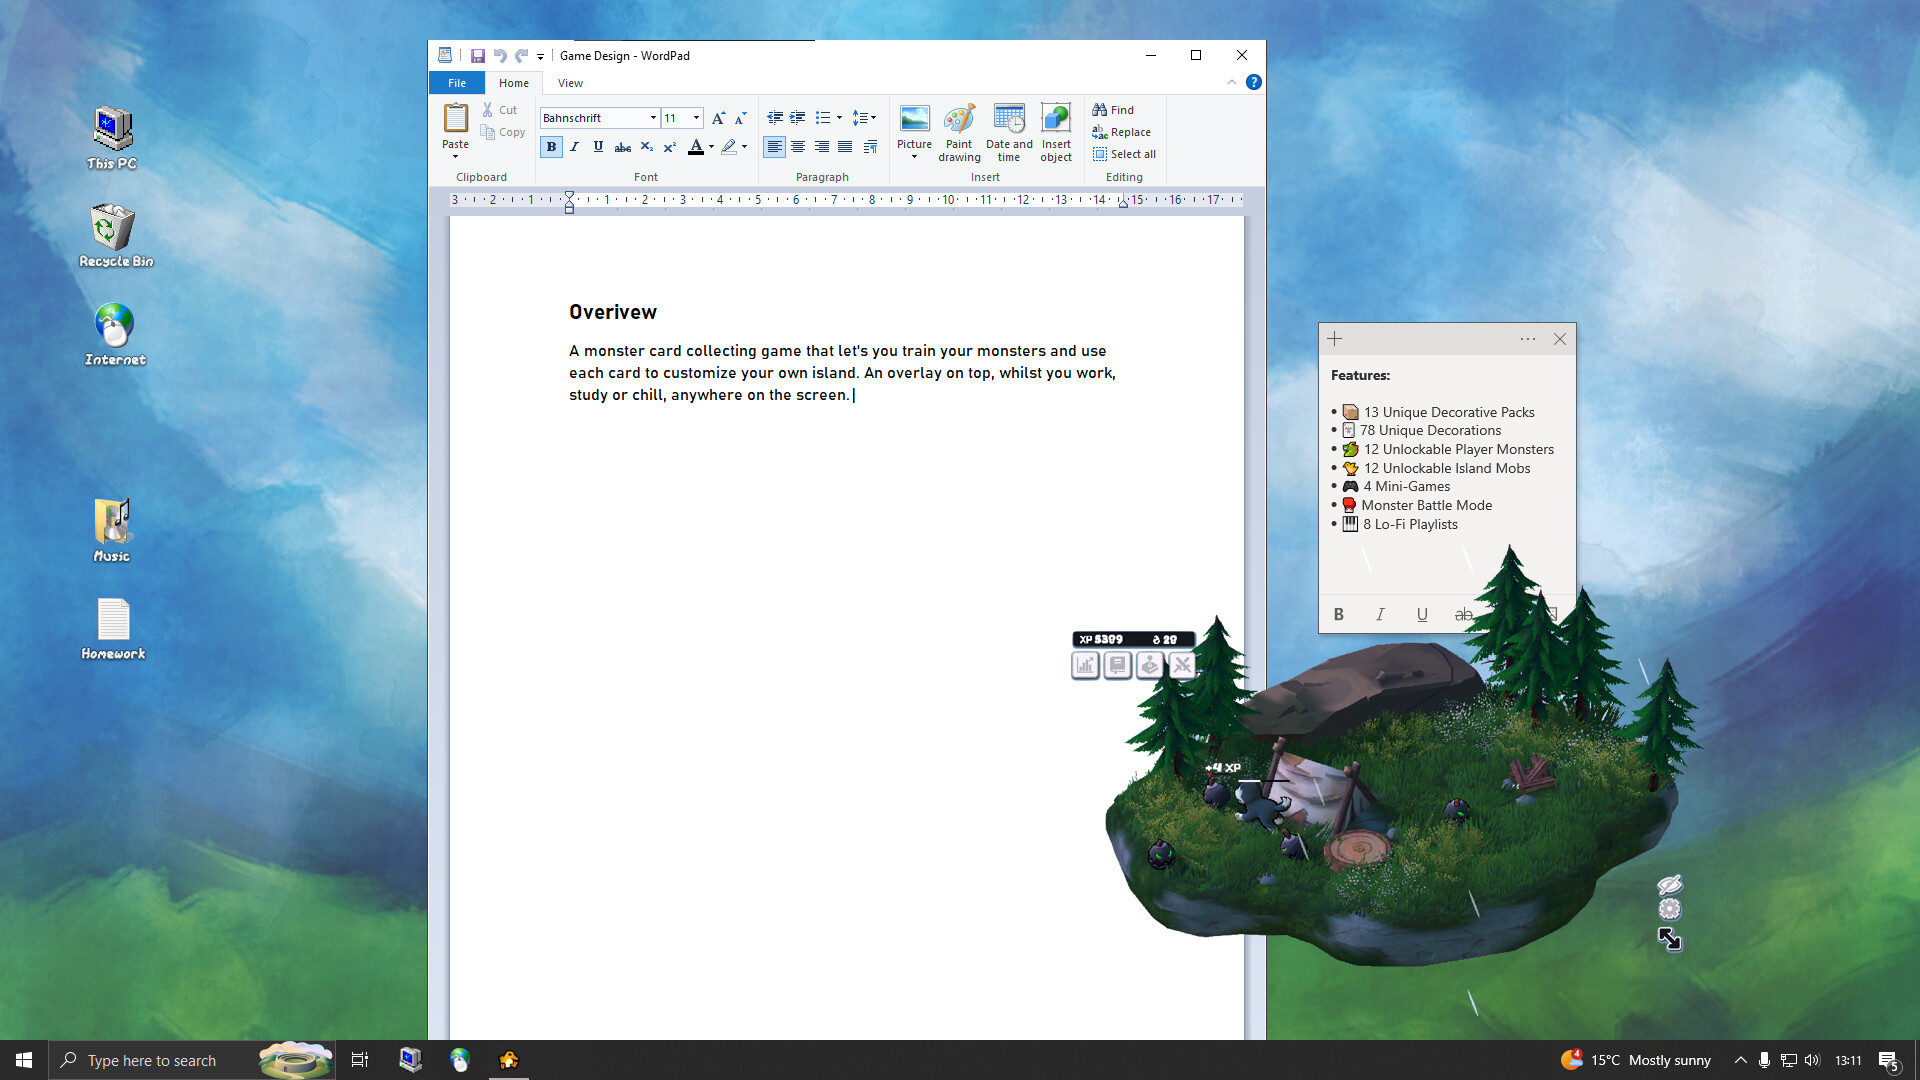Image resolution: width=1920 pixels, height=1080 pixels.
Task: Open Mini-Games via the joystick icon
Action: click(1150, 665)
